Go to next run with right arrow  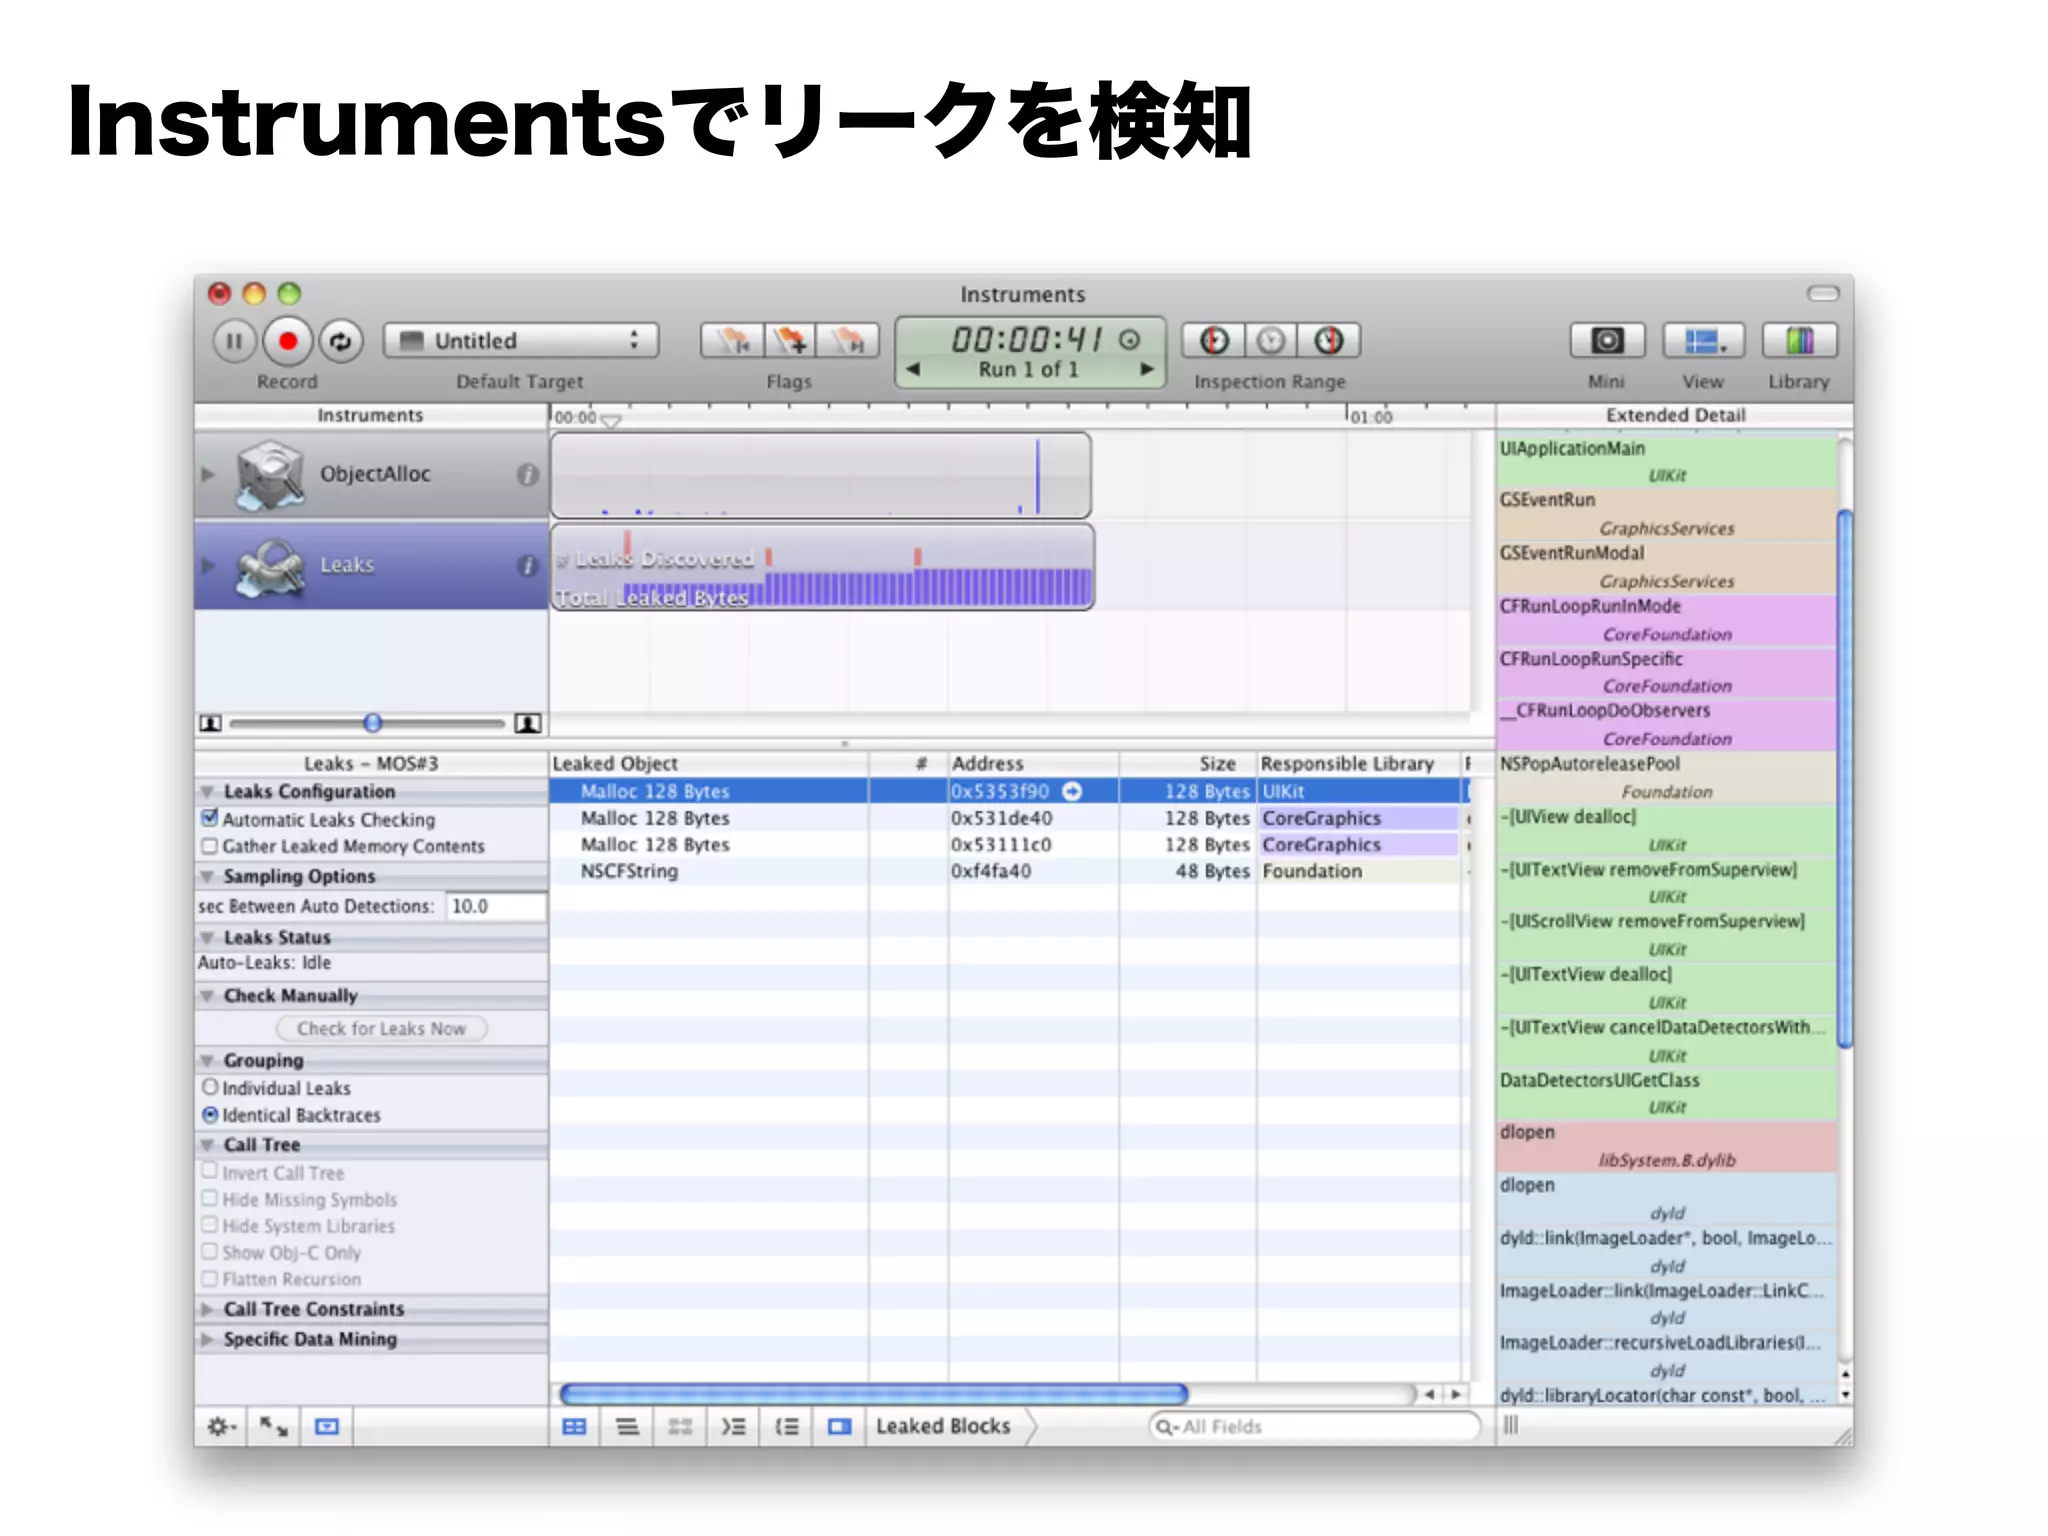point(1147,369)
